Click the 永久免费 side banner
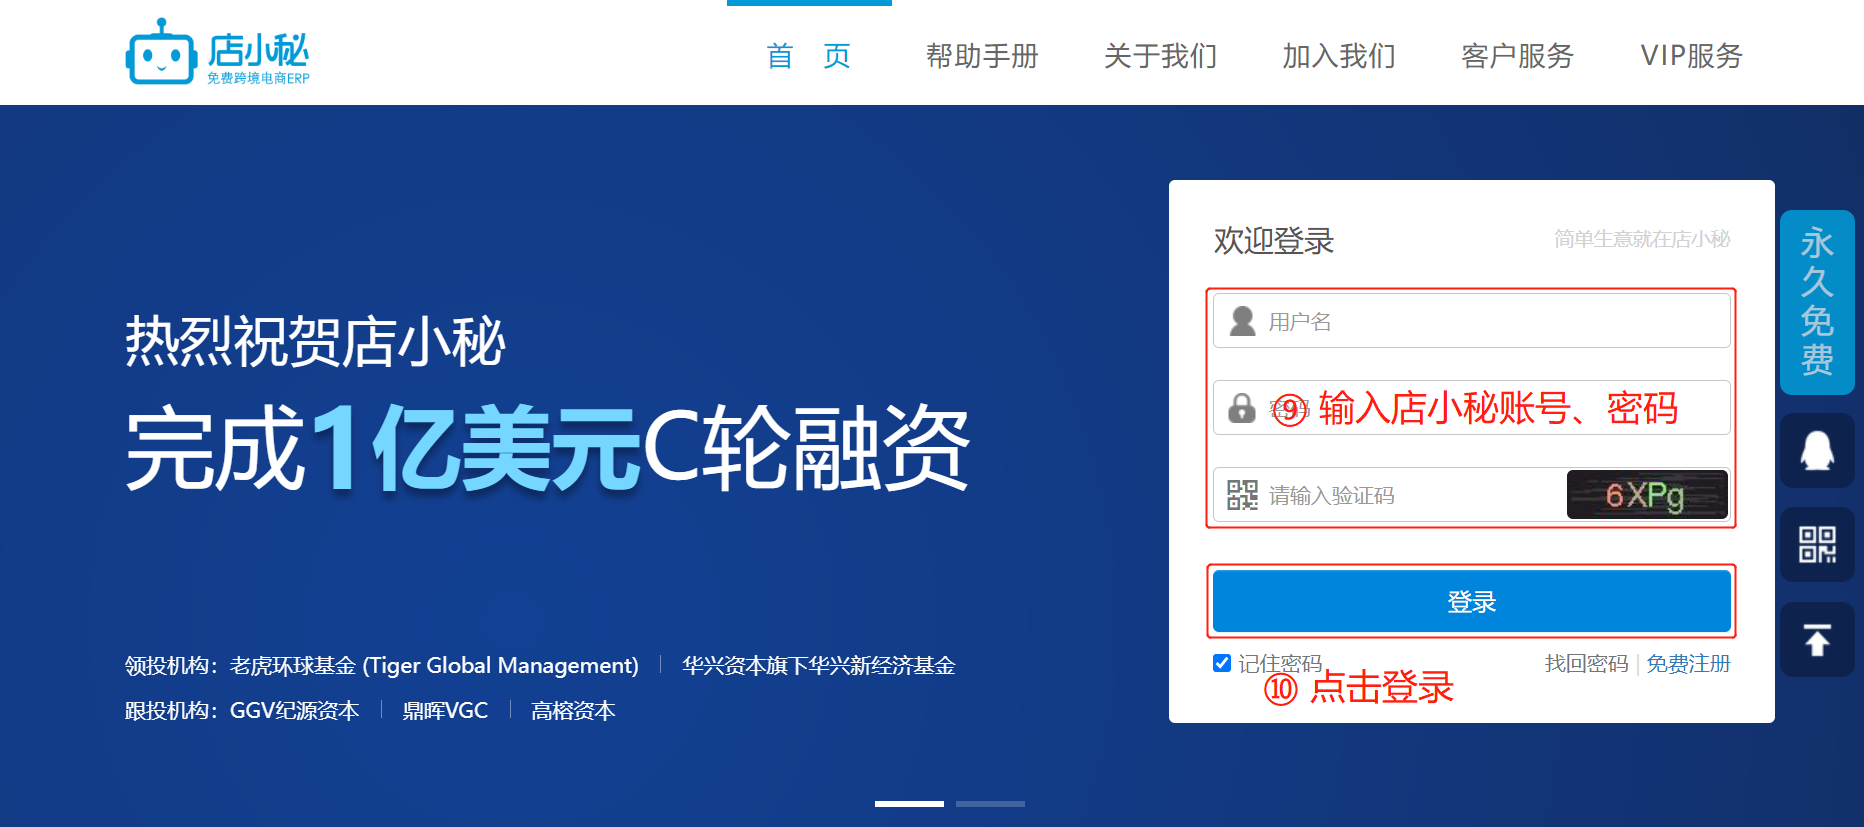Screen dimensions: 1864x827 click(x=1817, y=302)
